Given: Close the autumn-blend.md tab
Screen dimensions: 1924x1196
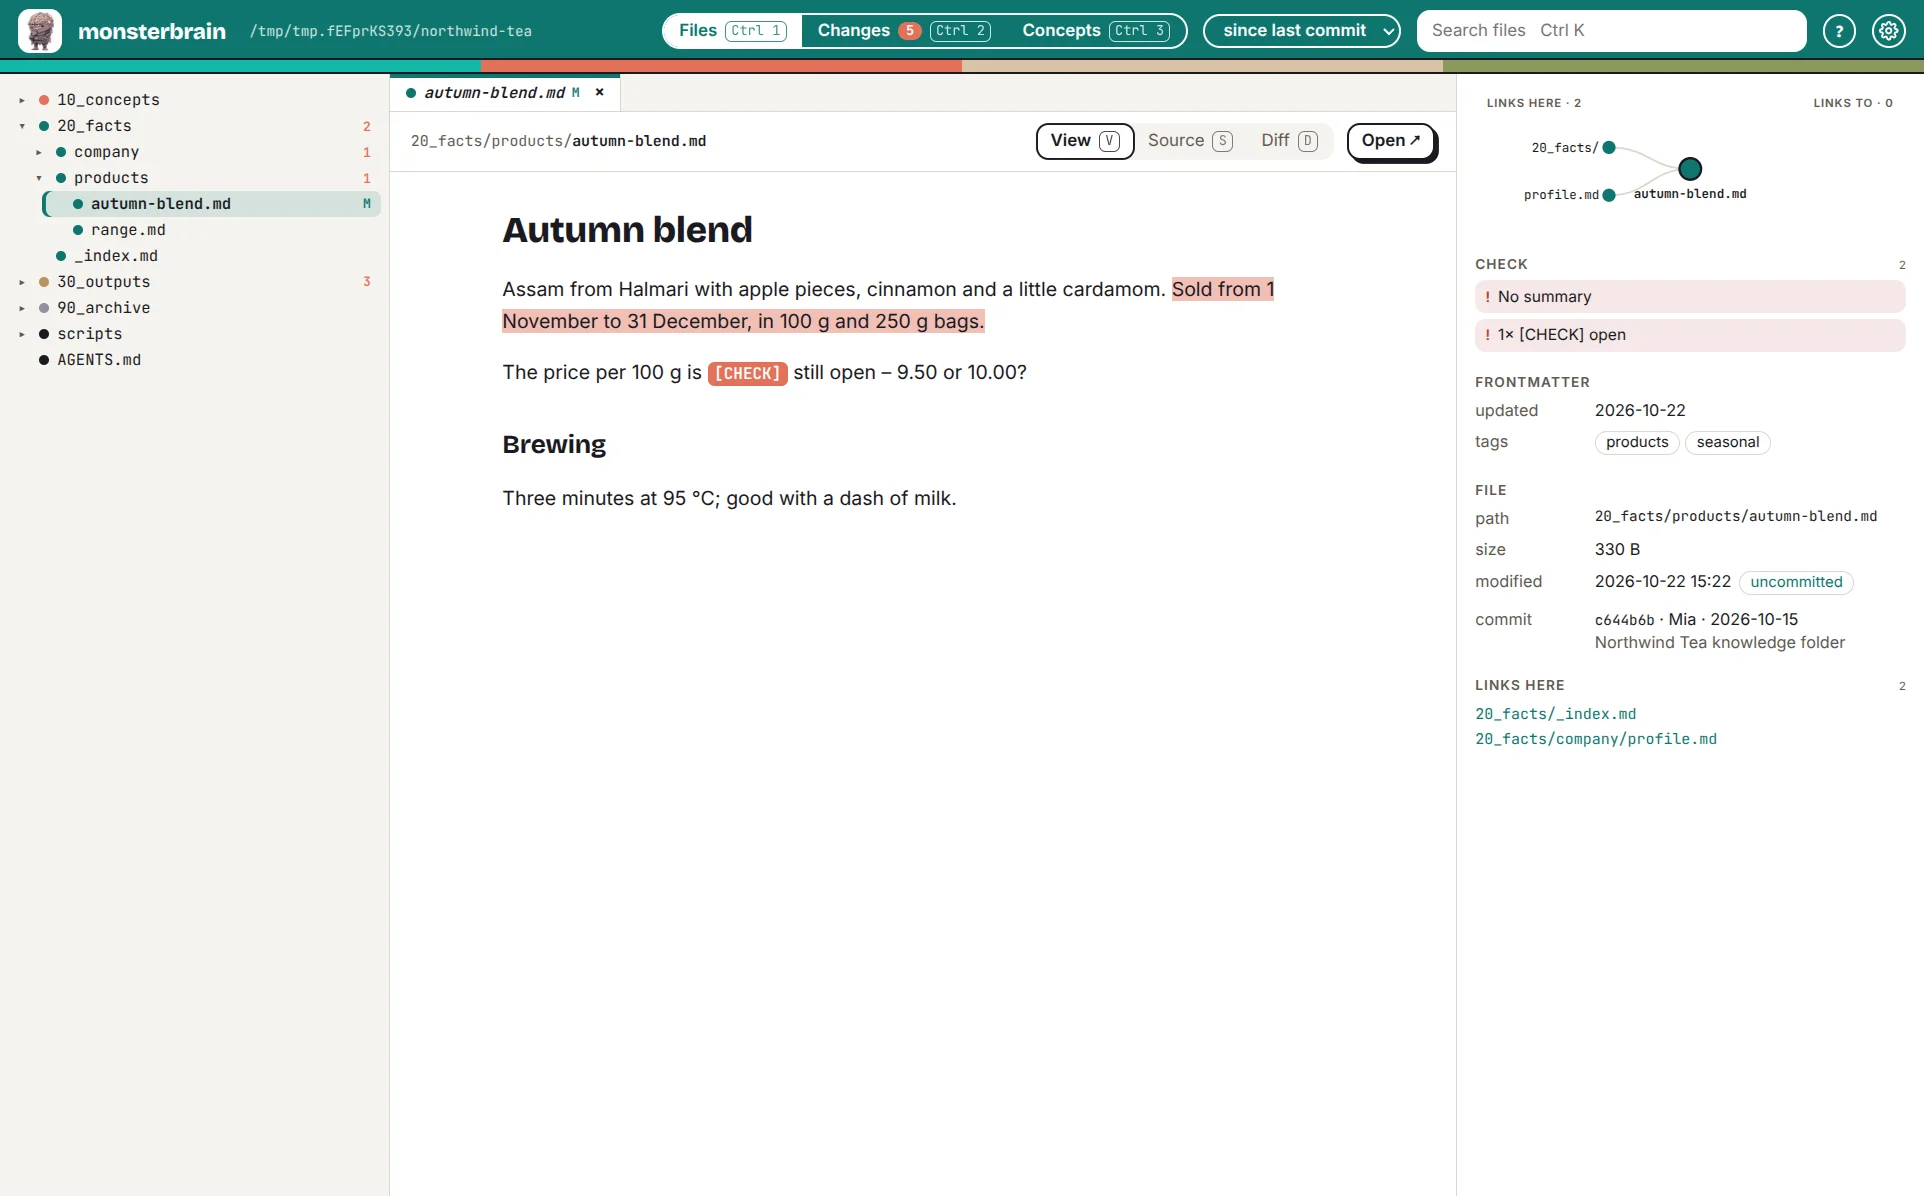Looking at the screenshot, I should [600, 92].
